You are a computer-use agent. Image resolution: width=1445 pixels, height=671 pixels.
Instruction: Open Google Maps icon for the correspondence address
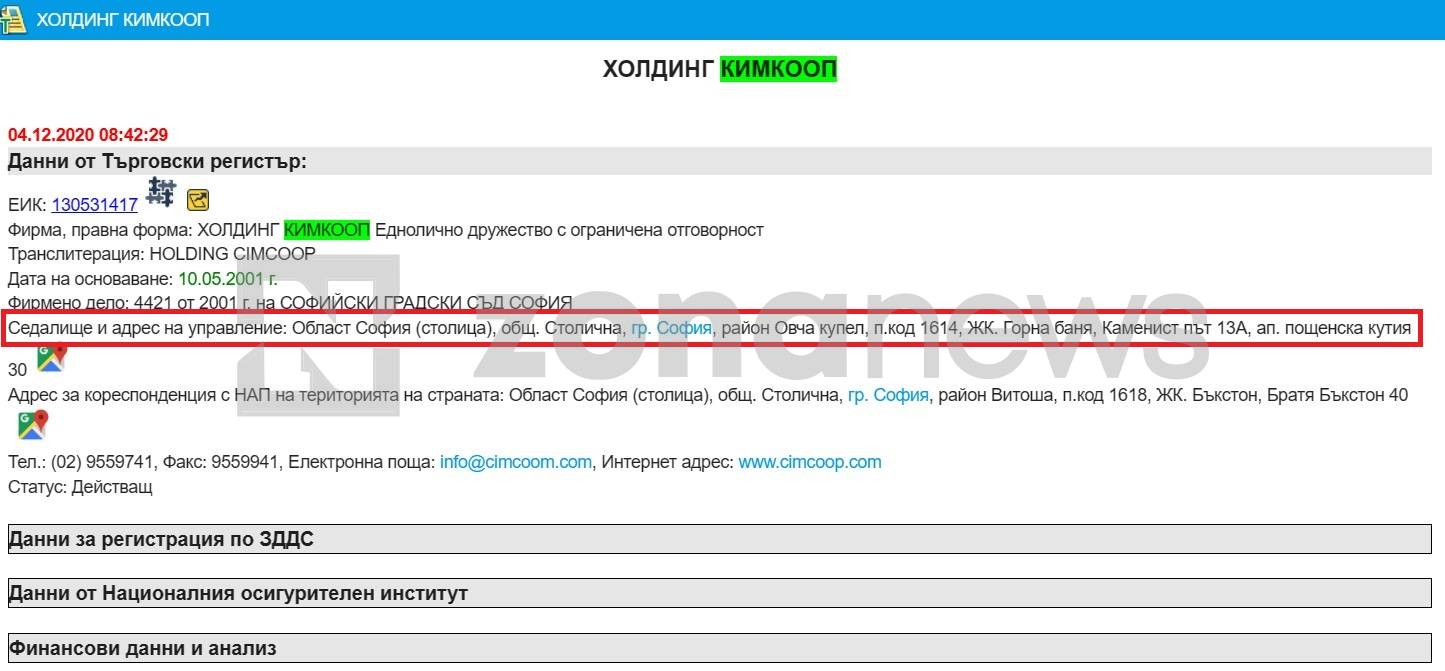pyautogui.click(x=32, y=426)
